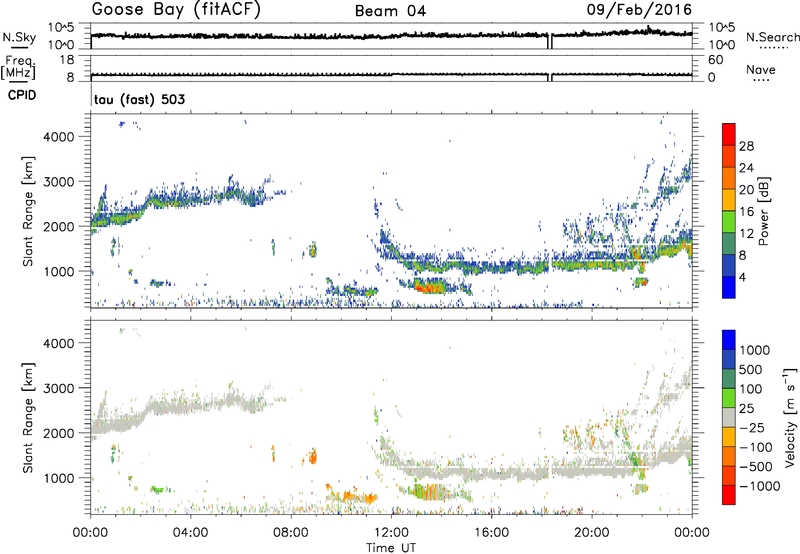Click the velocity colorbar value '500'
Image resolution: width=800 pixels, height=554 pixels.
[x=751, y=370]
